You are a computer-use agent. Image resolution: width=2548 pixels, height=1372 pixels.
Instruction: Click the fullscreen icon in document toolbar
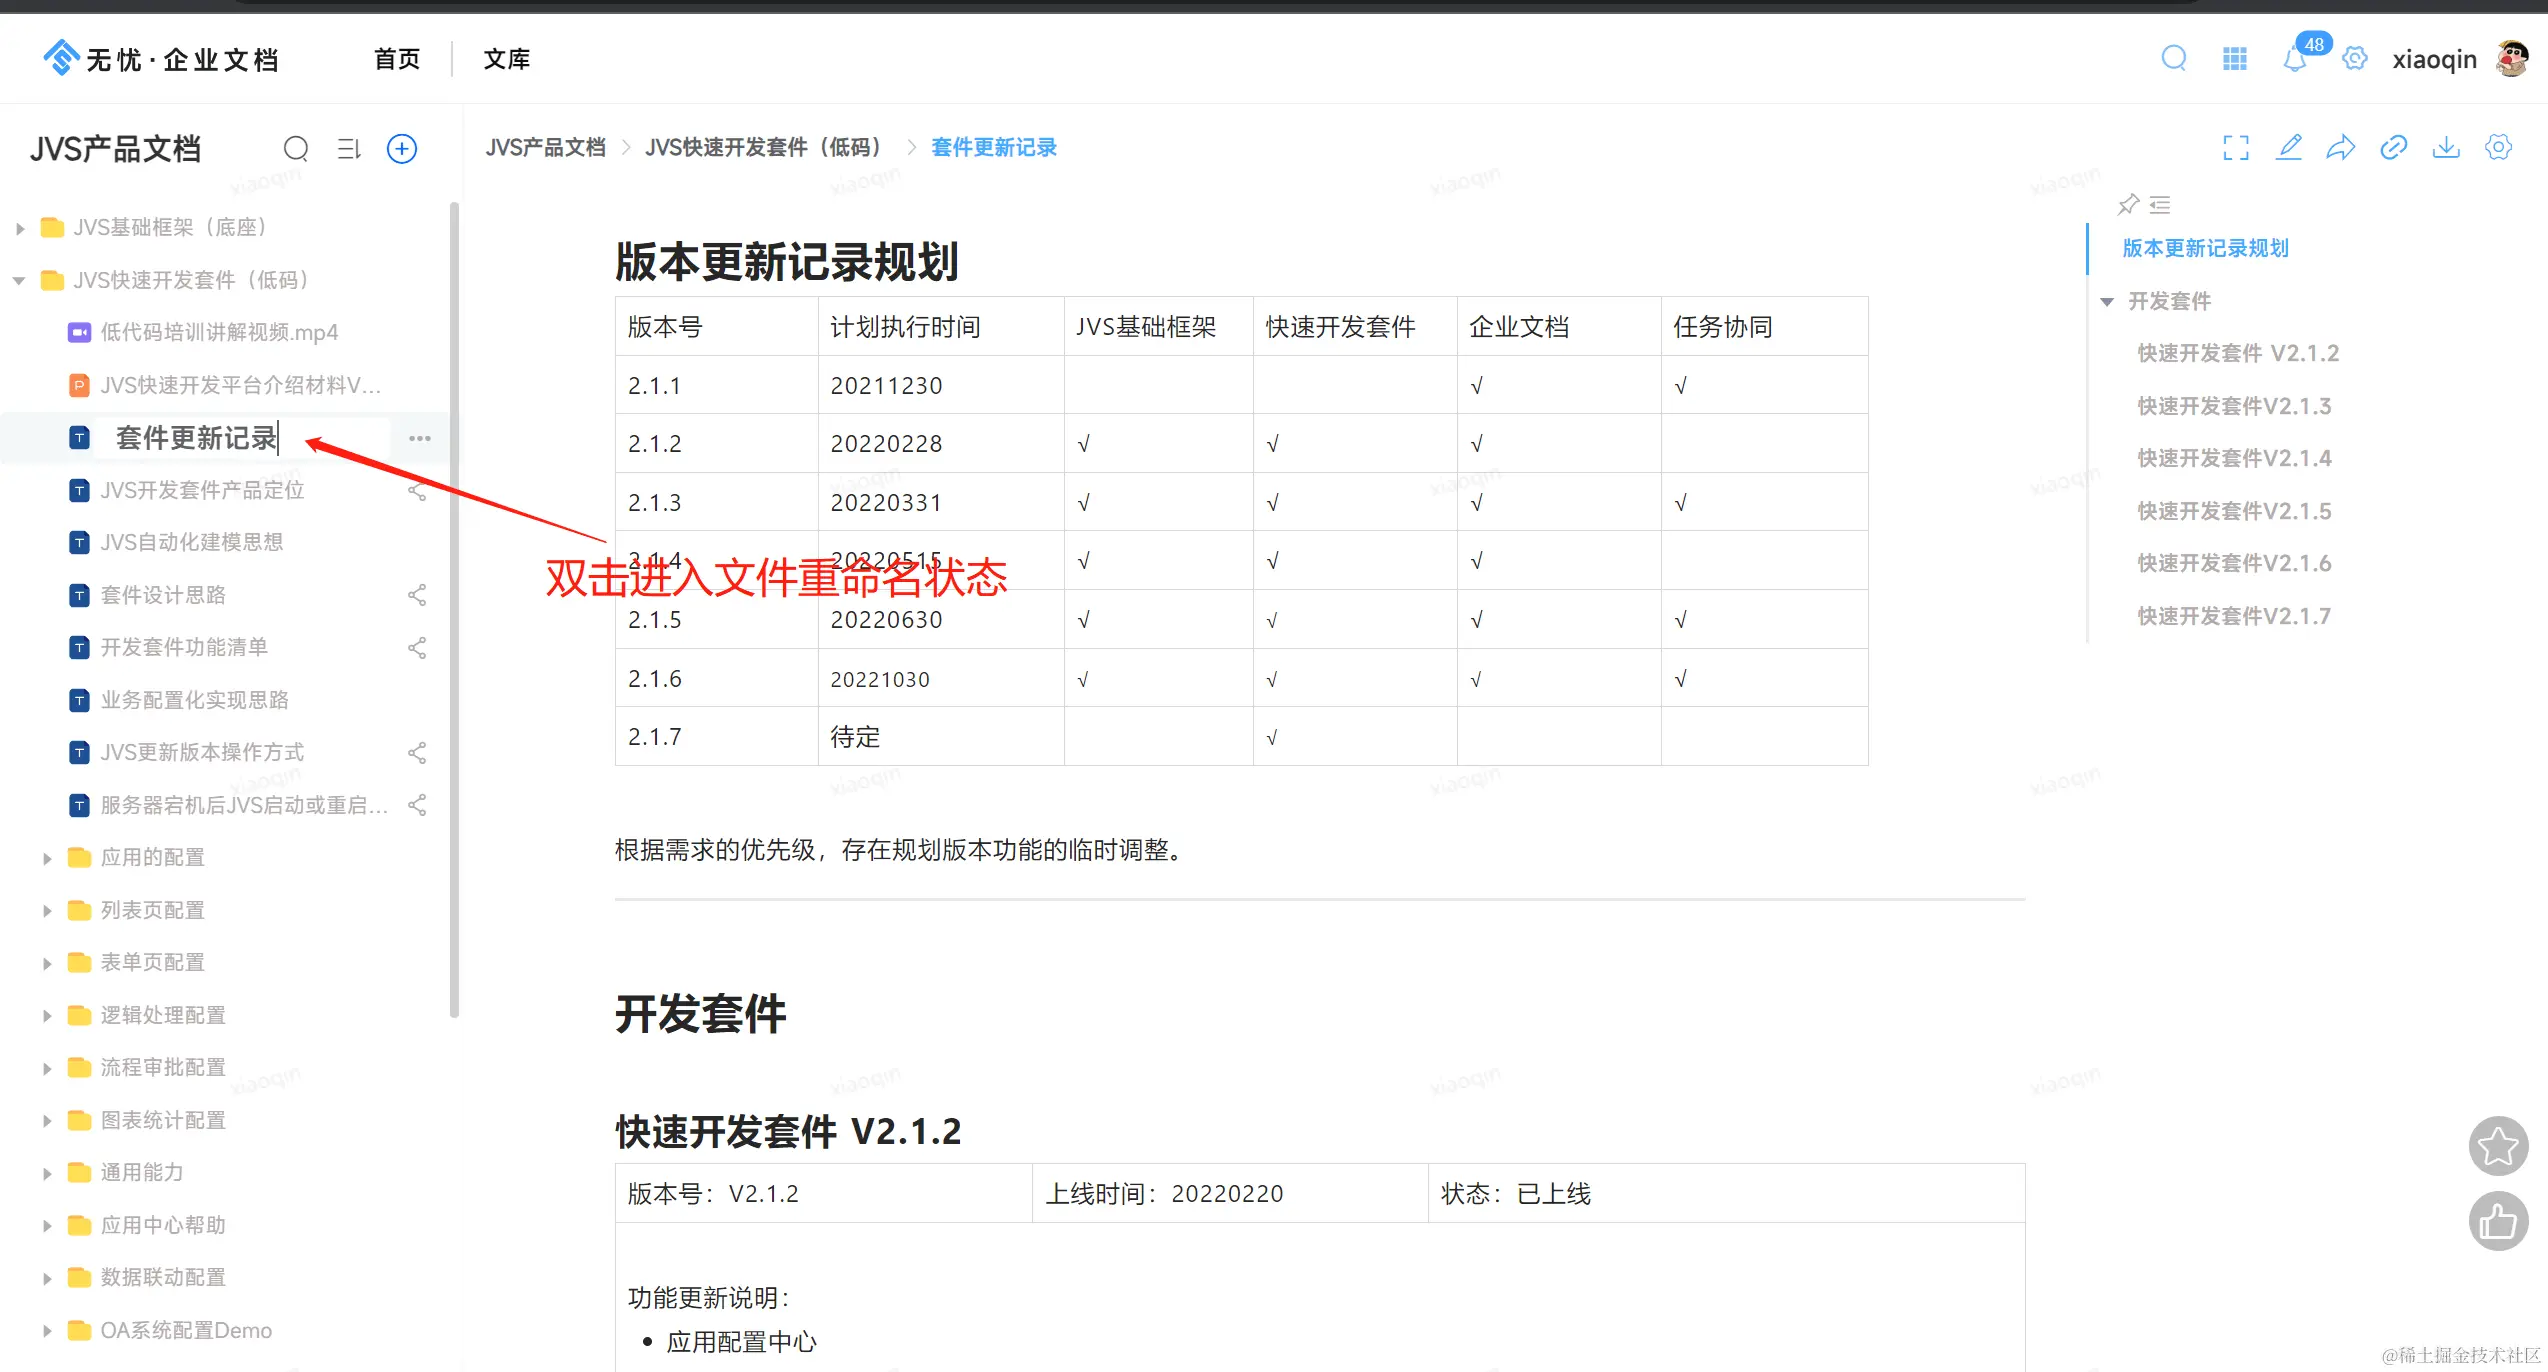point(2236,148)
